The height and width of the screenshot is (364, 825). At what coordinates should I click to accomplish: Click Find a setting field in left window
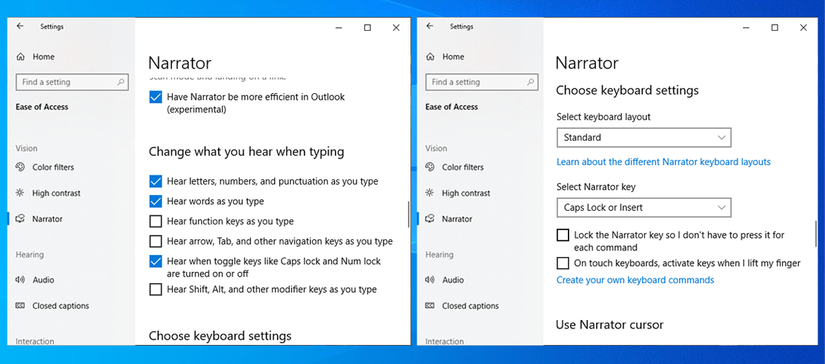point(73,82)
